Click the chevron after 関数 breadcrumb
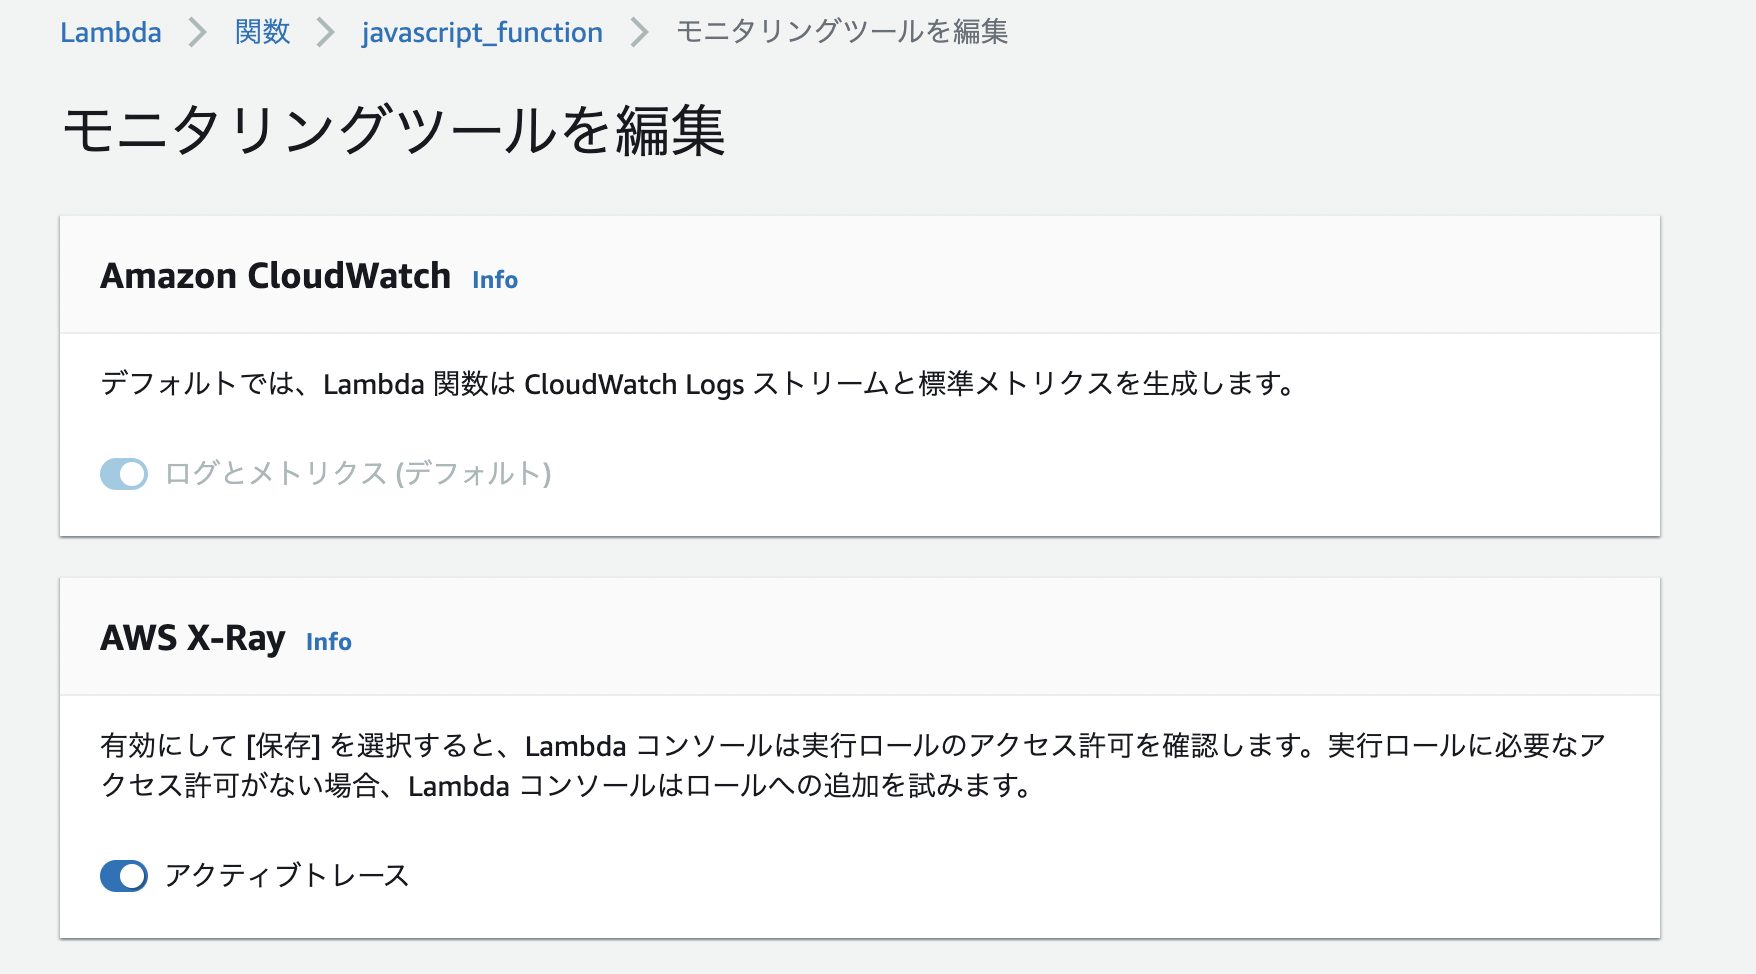Viewport: 1756px width, 974px height. (x=326, y=32)
